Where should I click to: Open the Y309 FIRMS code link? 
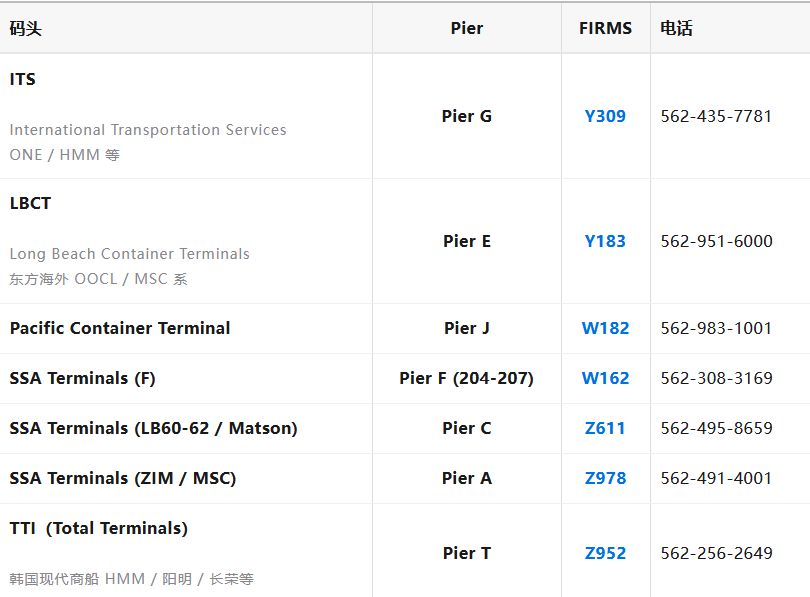[x=605, y=116]
